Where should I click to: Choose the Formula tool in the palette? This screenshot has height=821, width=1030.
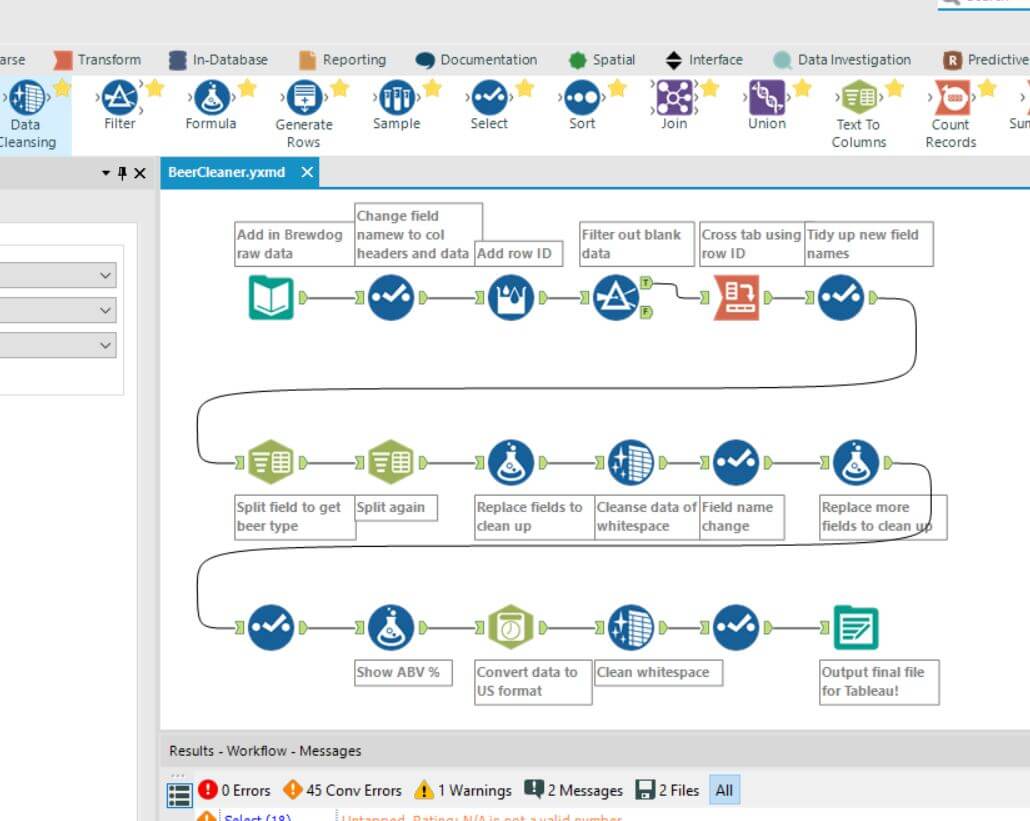pos(211,105)
